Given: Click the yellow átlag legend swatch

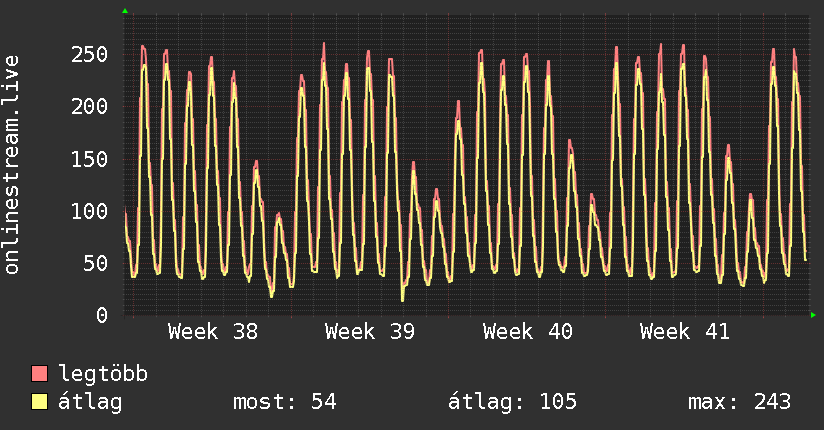Looking at the screenshot, I should [x=39, y=402].
